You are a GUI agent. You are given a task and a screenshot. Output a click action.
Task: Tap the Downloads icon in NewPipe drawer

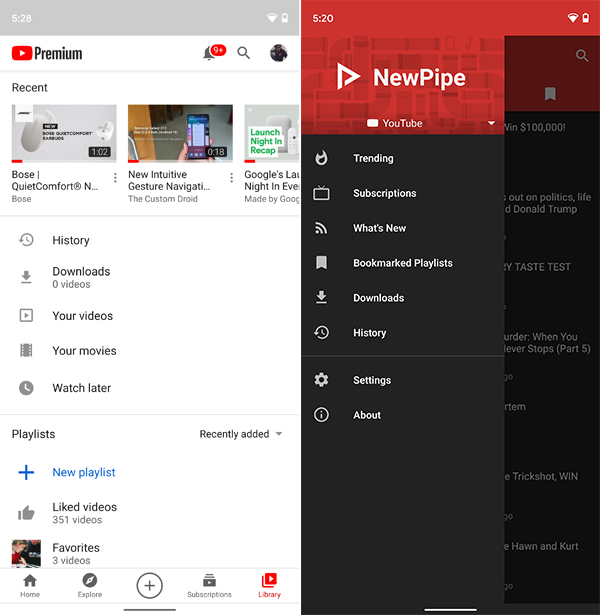click(x=321, y=297)
